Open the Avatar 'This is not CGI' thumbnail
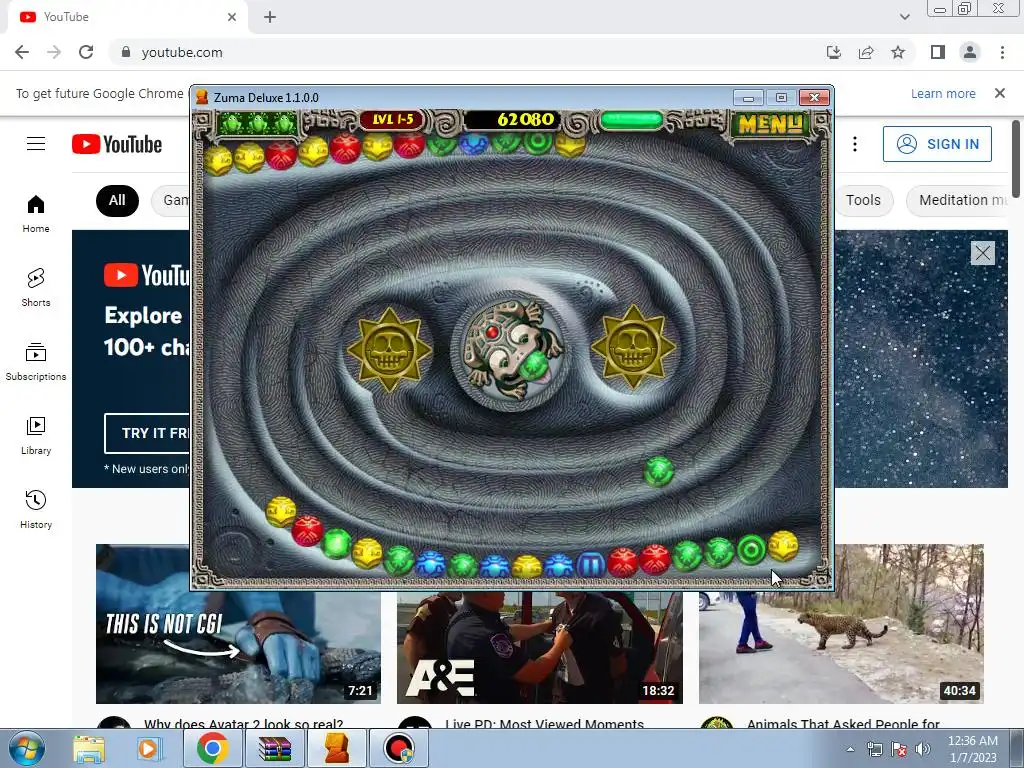The height and width of the screenshot is (768, 1024). 238,624
